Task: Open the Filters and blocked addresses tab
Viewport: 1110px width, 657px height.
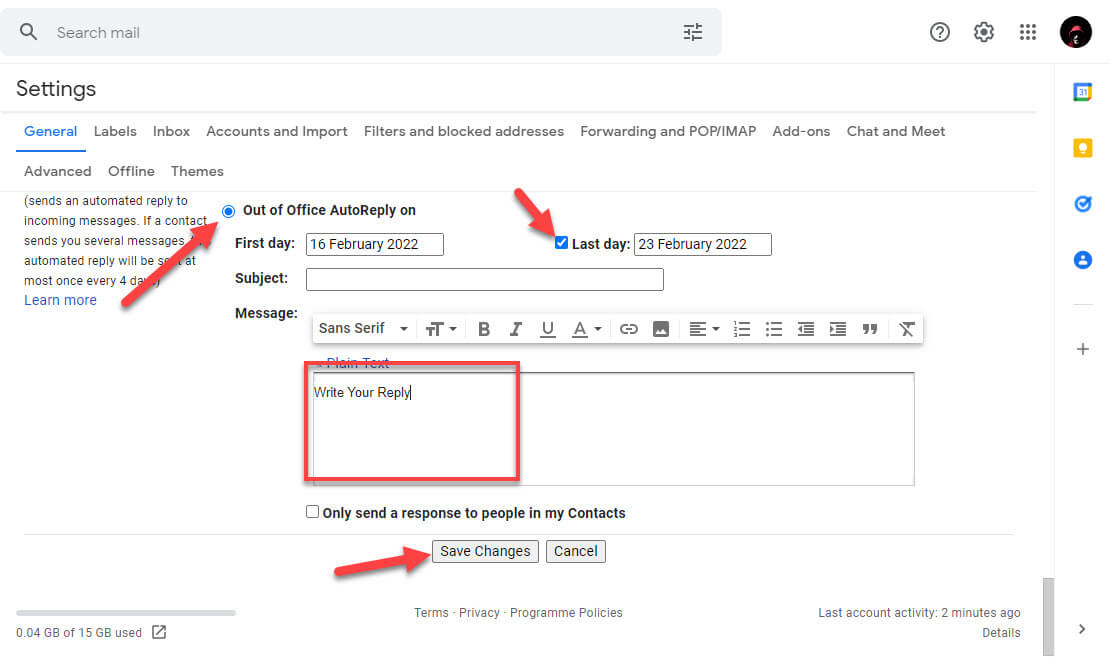Action: (x=464, y=131)
